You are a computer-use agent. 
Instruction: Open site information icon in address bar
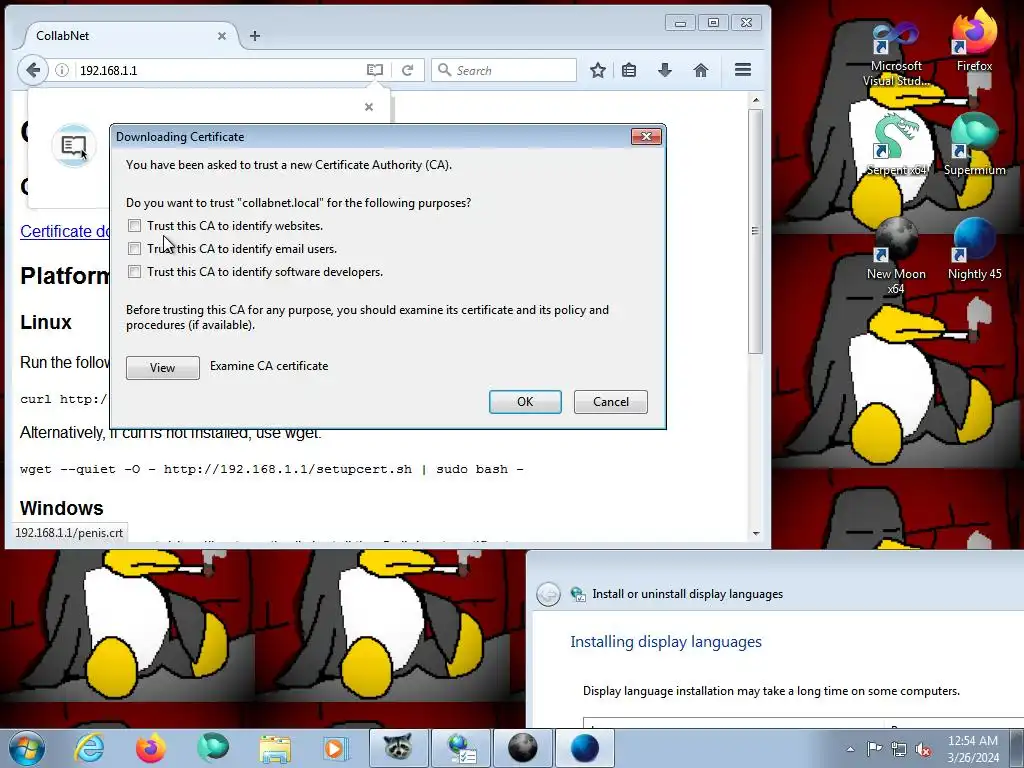[62, 70]
